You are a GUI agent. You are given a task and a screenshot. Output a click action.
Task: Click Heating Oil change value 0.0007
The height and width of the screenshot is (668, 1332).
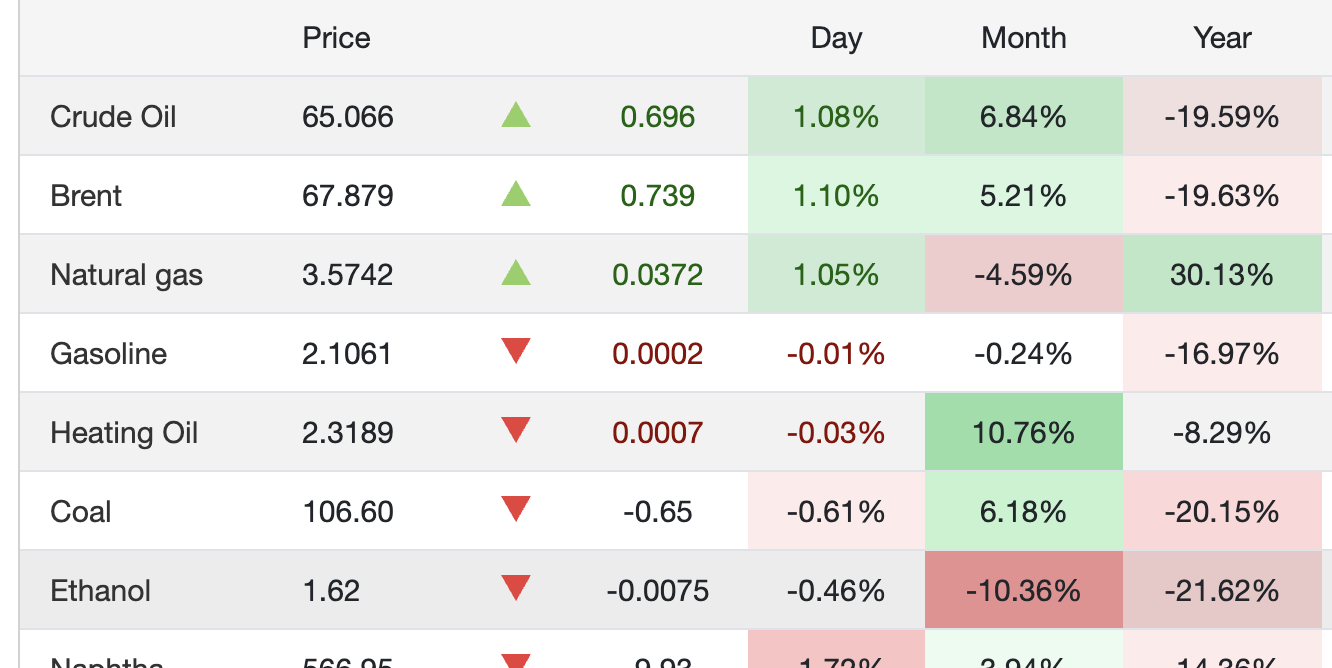click(x=658, y=433)
